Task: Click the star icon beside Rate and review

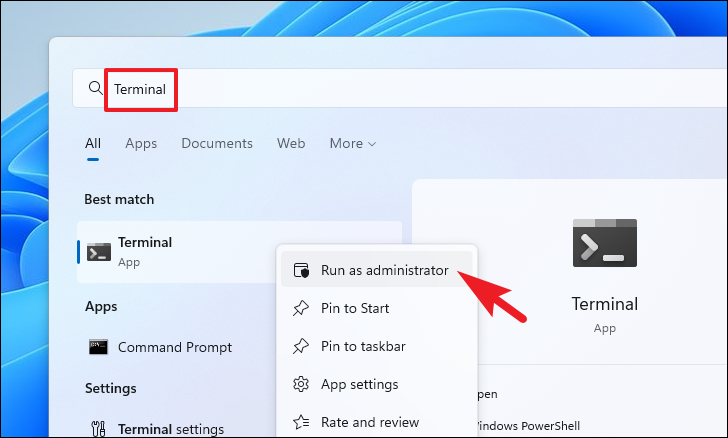Action: 301,422
